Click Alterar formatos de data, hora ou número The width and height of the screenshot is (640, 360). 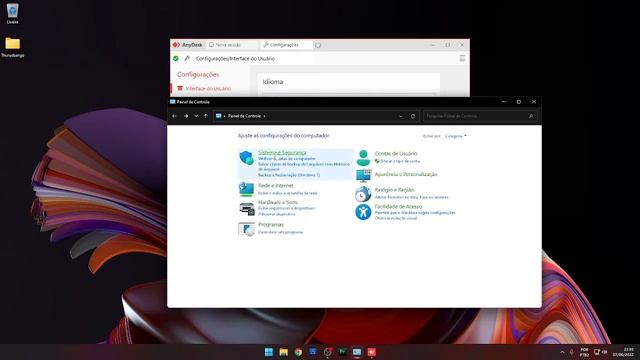tap(411, 197)
